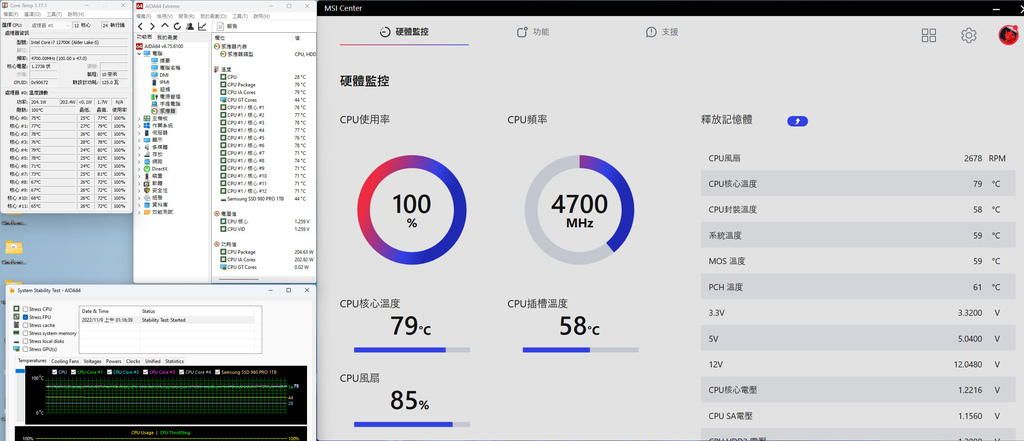Click the 效能測試 benchmark icon in AIDA64 tree
Screen dimensions: 1024x441
147,212
